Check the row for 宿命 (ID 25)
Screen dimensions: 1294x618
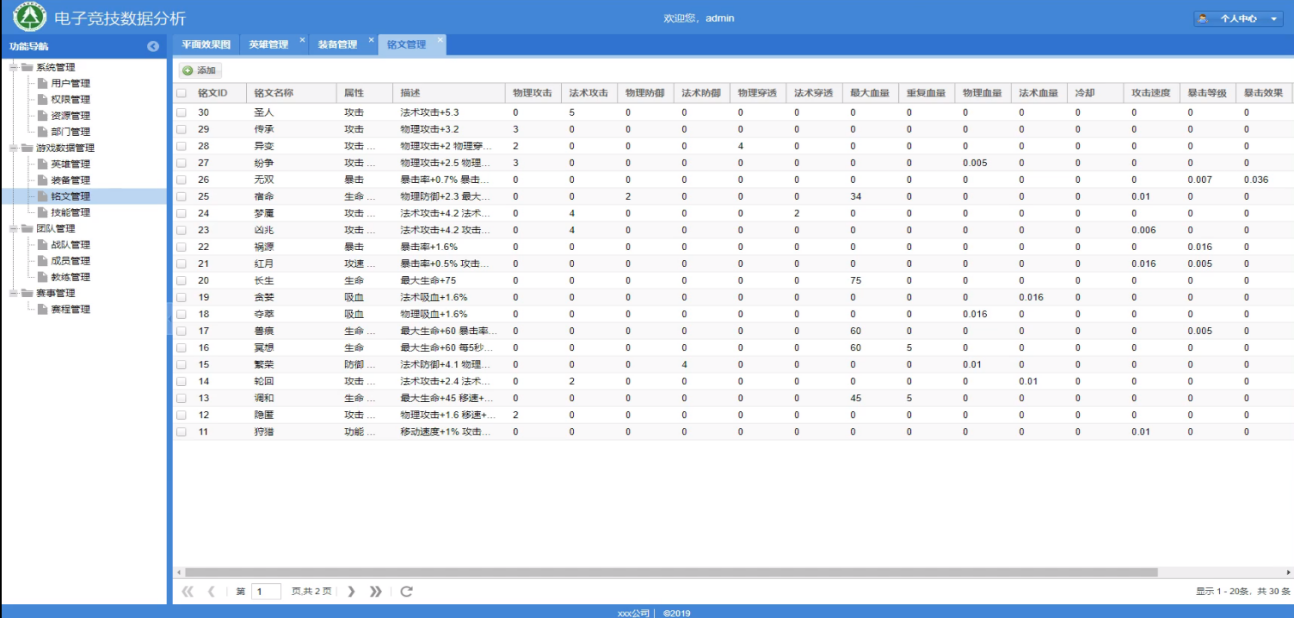pos(181,196)
